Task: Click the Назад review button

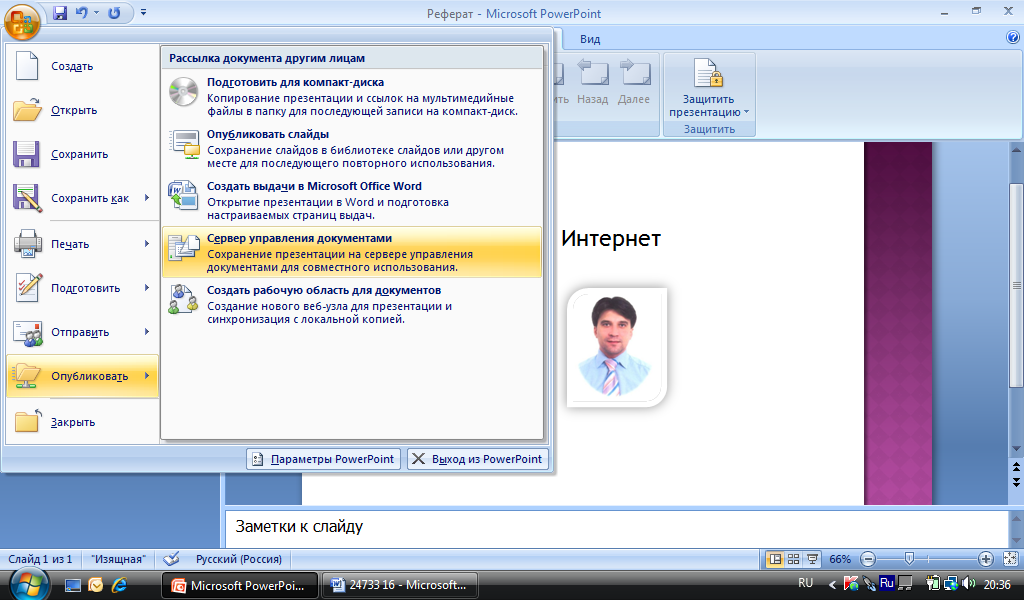Action: [593, 82]
